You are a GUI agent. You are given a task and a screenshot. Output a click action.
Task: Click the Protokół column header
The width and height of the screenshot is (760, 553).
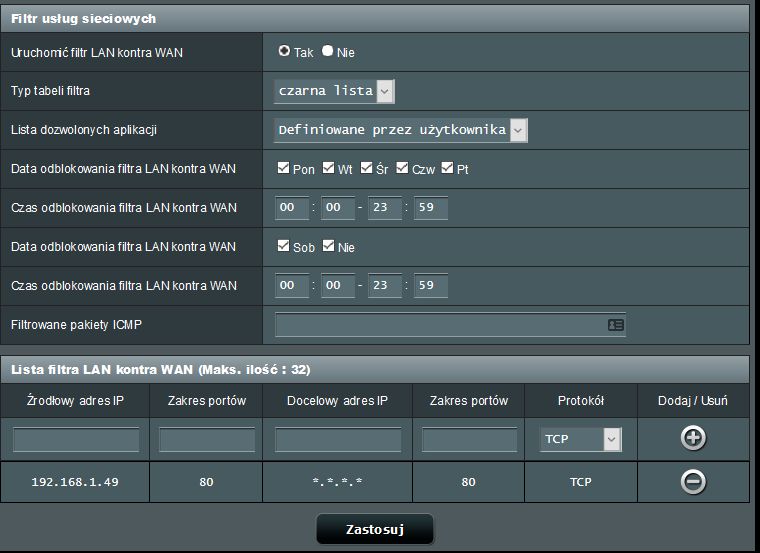pos(581,401)
